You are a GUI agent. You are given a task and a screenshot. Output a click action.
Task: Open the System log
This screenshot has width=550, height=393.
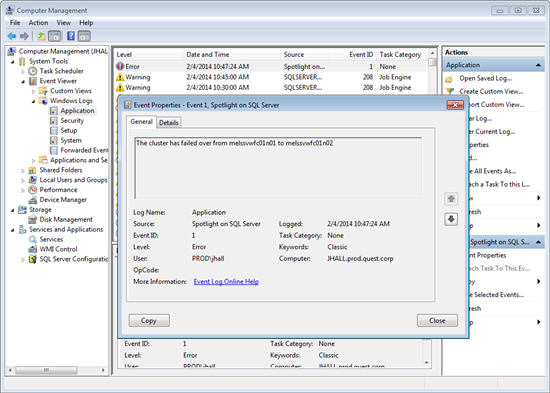point(71,140)
